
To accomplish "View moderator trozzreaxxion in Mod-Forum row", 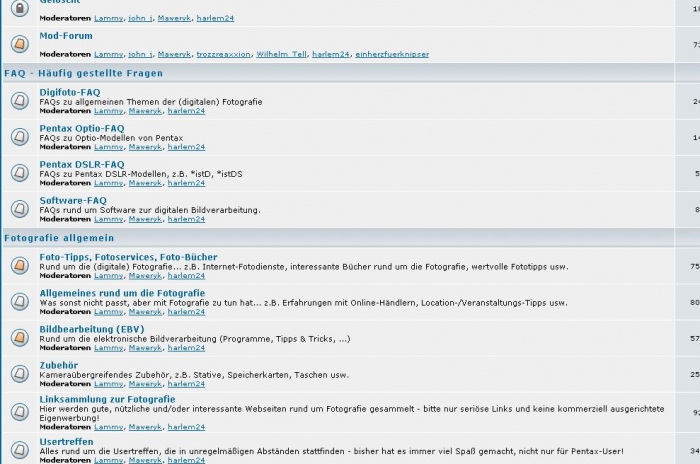I will coord(223,54).
